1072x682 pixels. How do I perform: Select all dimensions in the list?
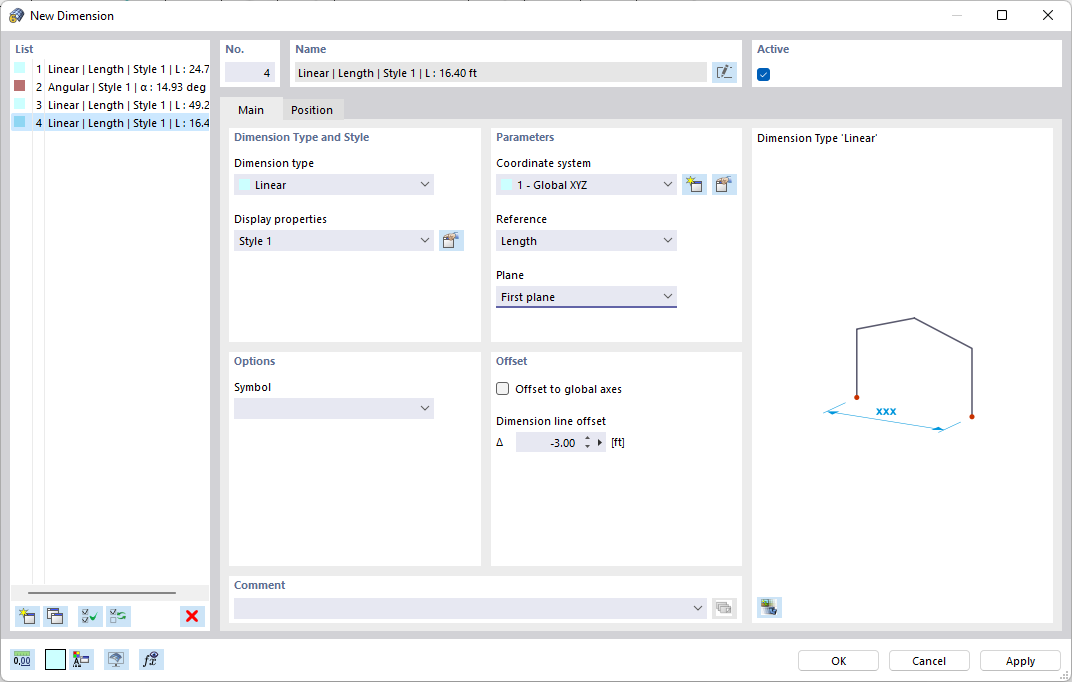[x=89, y=616]
